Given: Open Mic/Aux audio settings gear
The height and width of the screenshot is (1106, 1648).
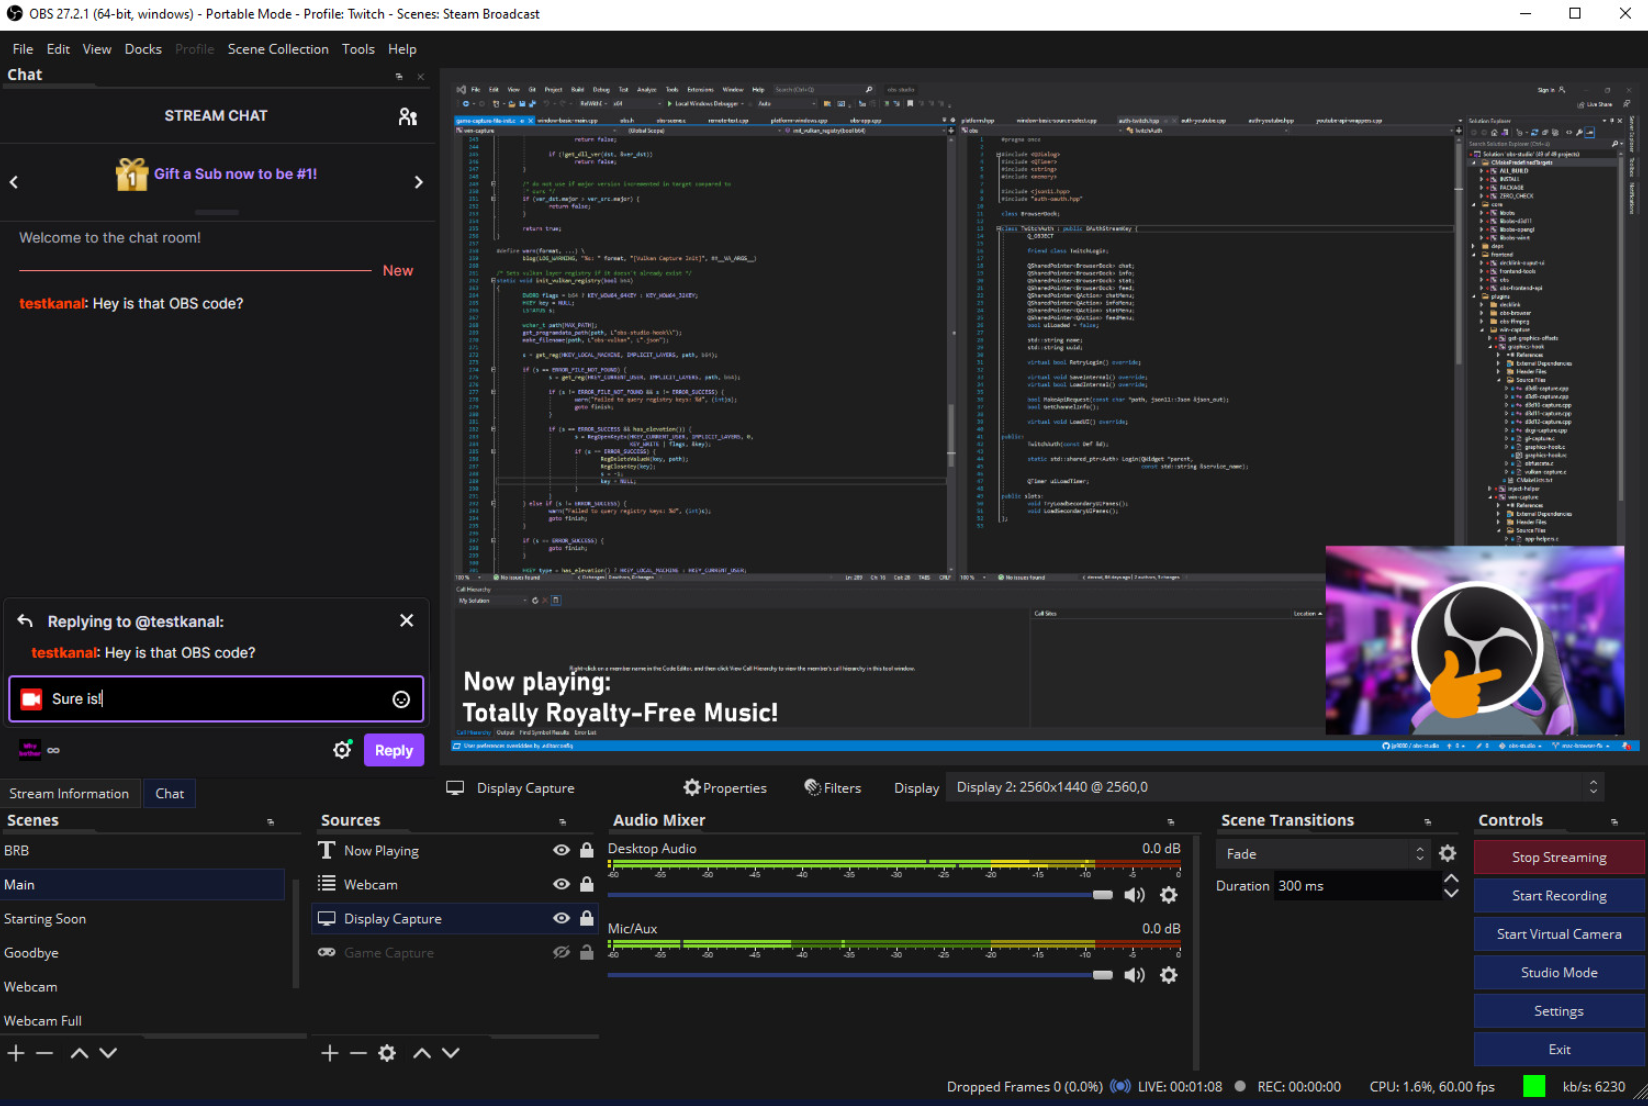Looking at the screenshot, I should 1168,975.
